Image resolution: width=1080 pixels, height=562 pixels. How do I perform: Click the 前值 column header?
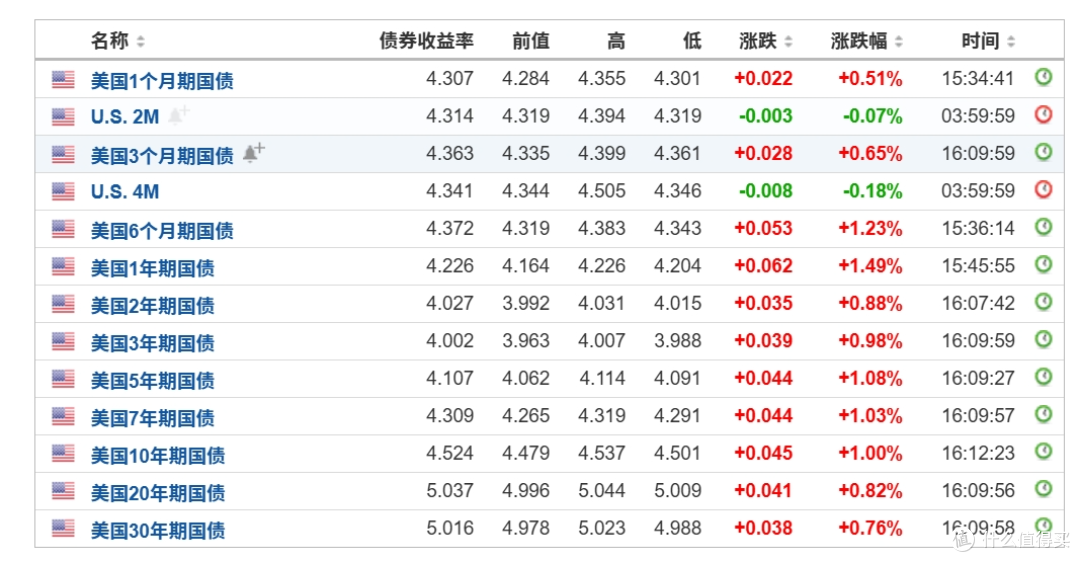[x=530, y=41]
